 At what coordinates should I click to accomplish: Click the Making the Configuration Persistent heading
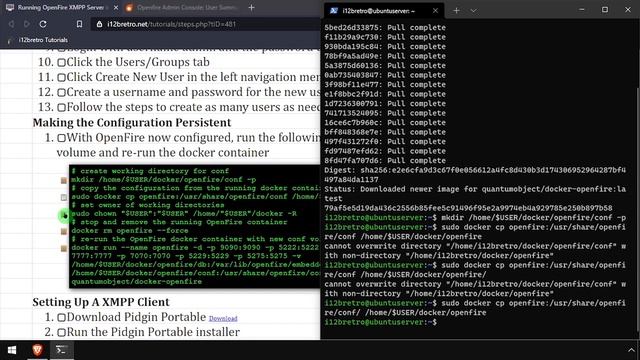132,122
